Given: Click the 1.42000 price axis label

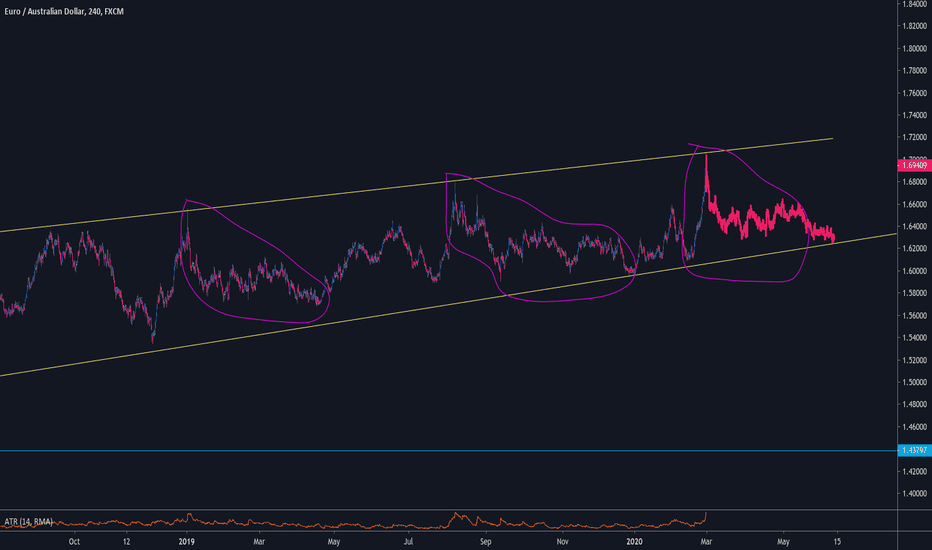Looking at the screenshot, I should coord(915,471).
